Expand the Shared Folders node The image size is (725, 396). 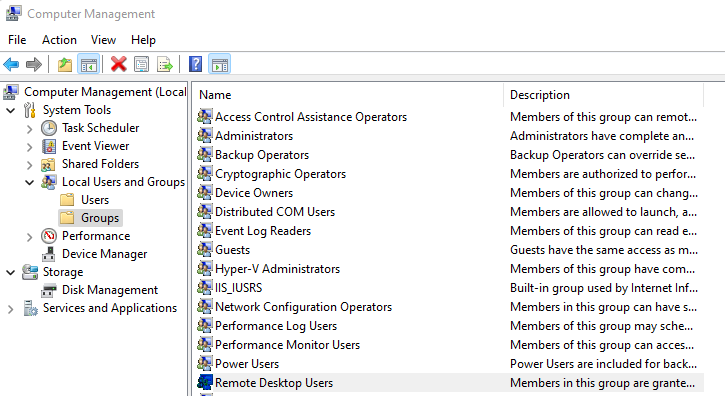point(30,165)
